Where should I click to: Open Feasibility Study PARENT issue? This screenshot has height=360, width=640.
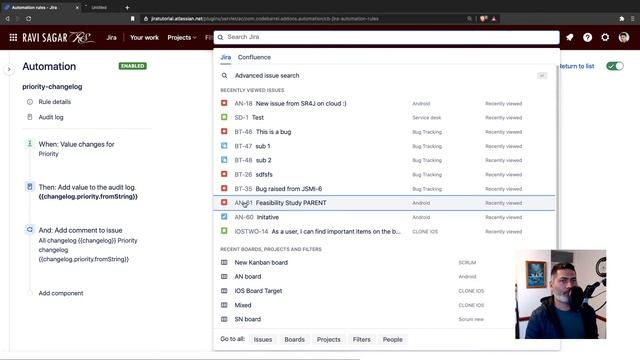point(384,203)
